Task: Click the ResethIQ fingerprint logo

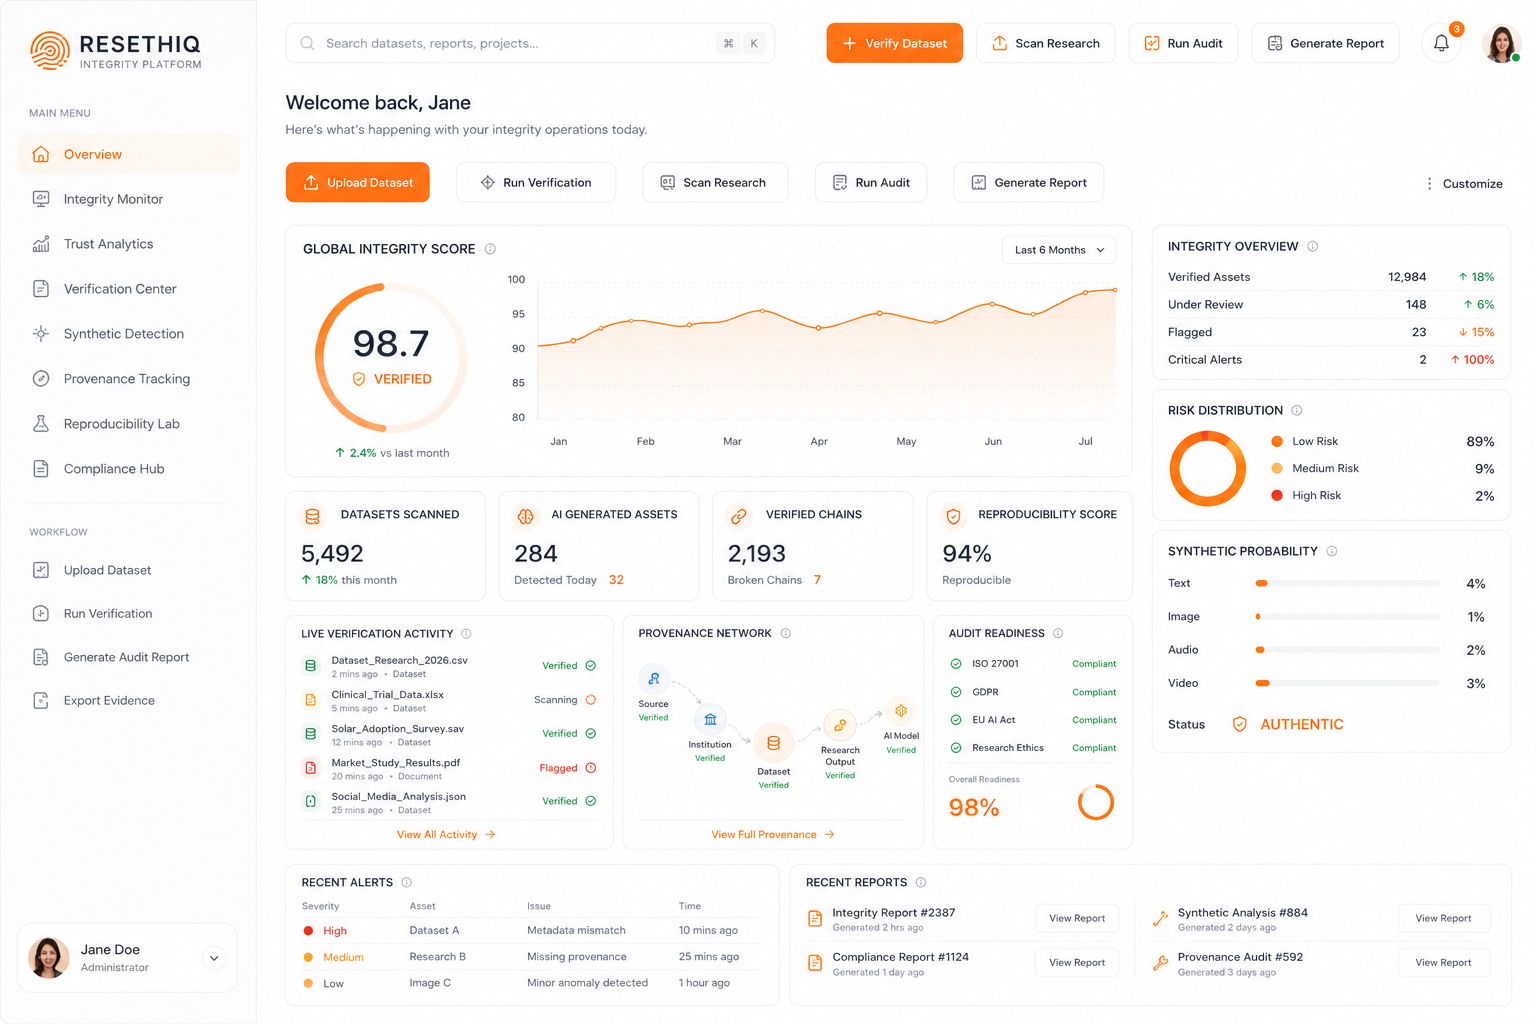Action: 50,50
